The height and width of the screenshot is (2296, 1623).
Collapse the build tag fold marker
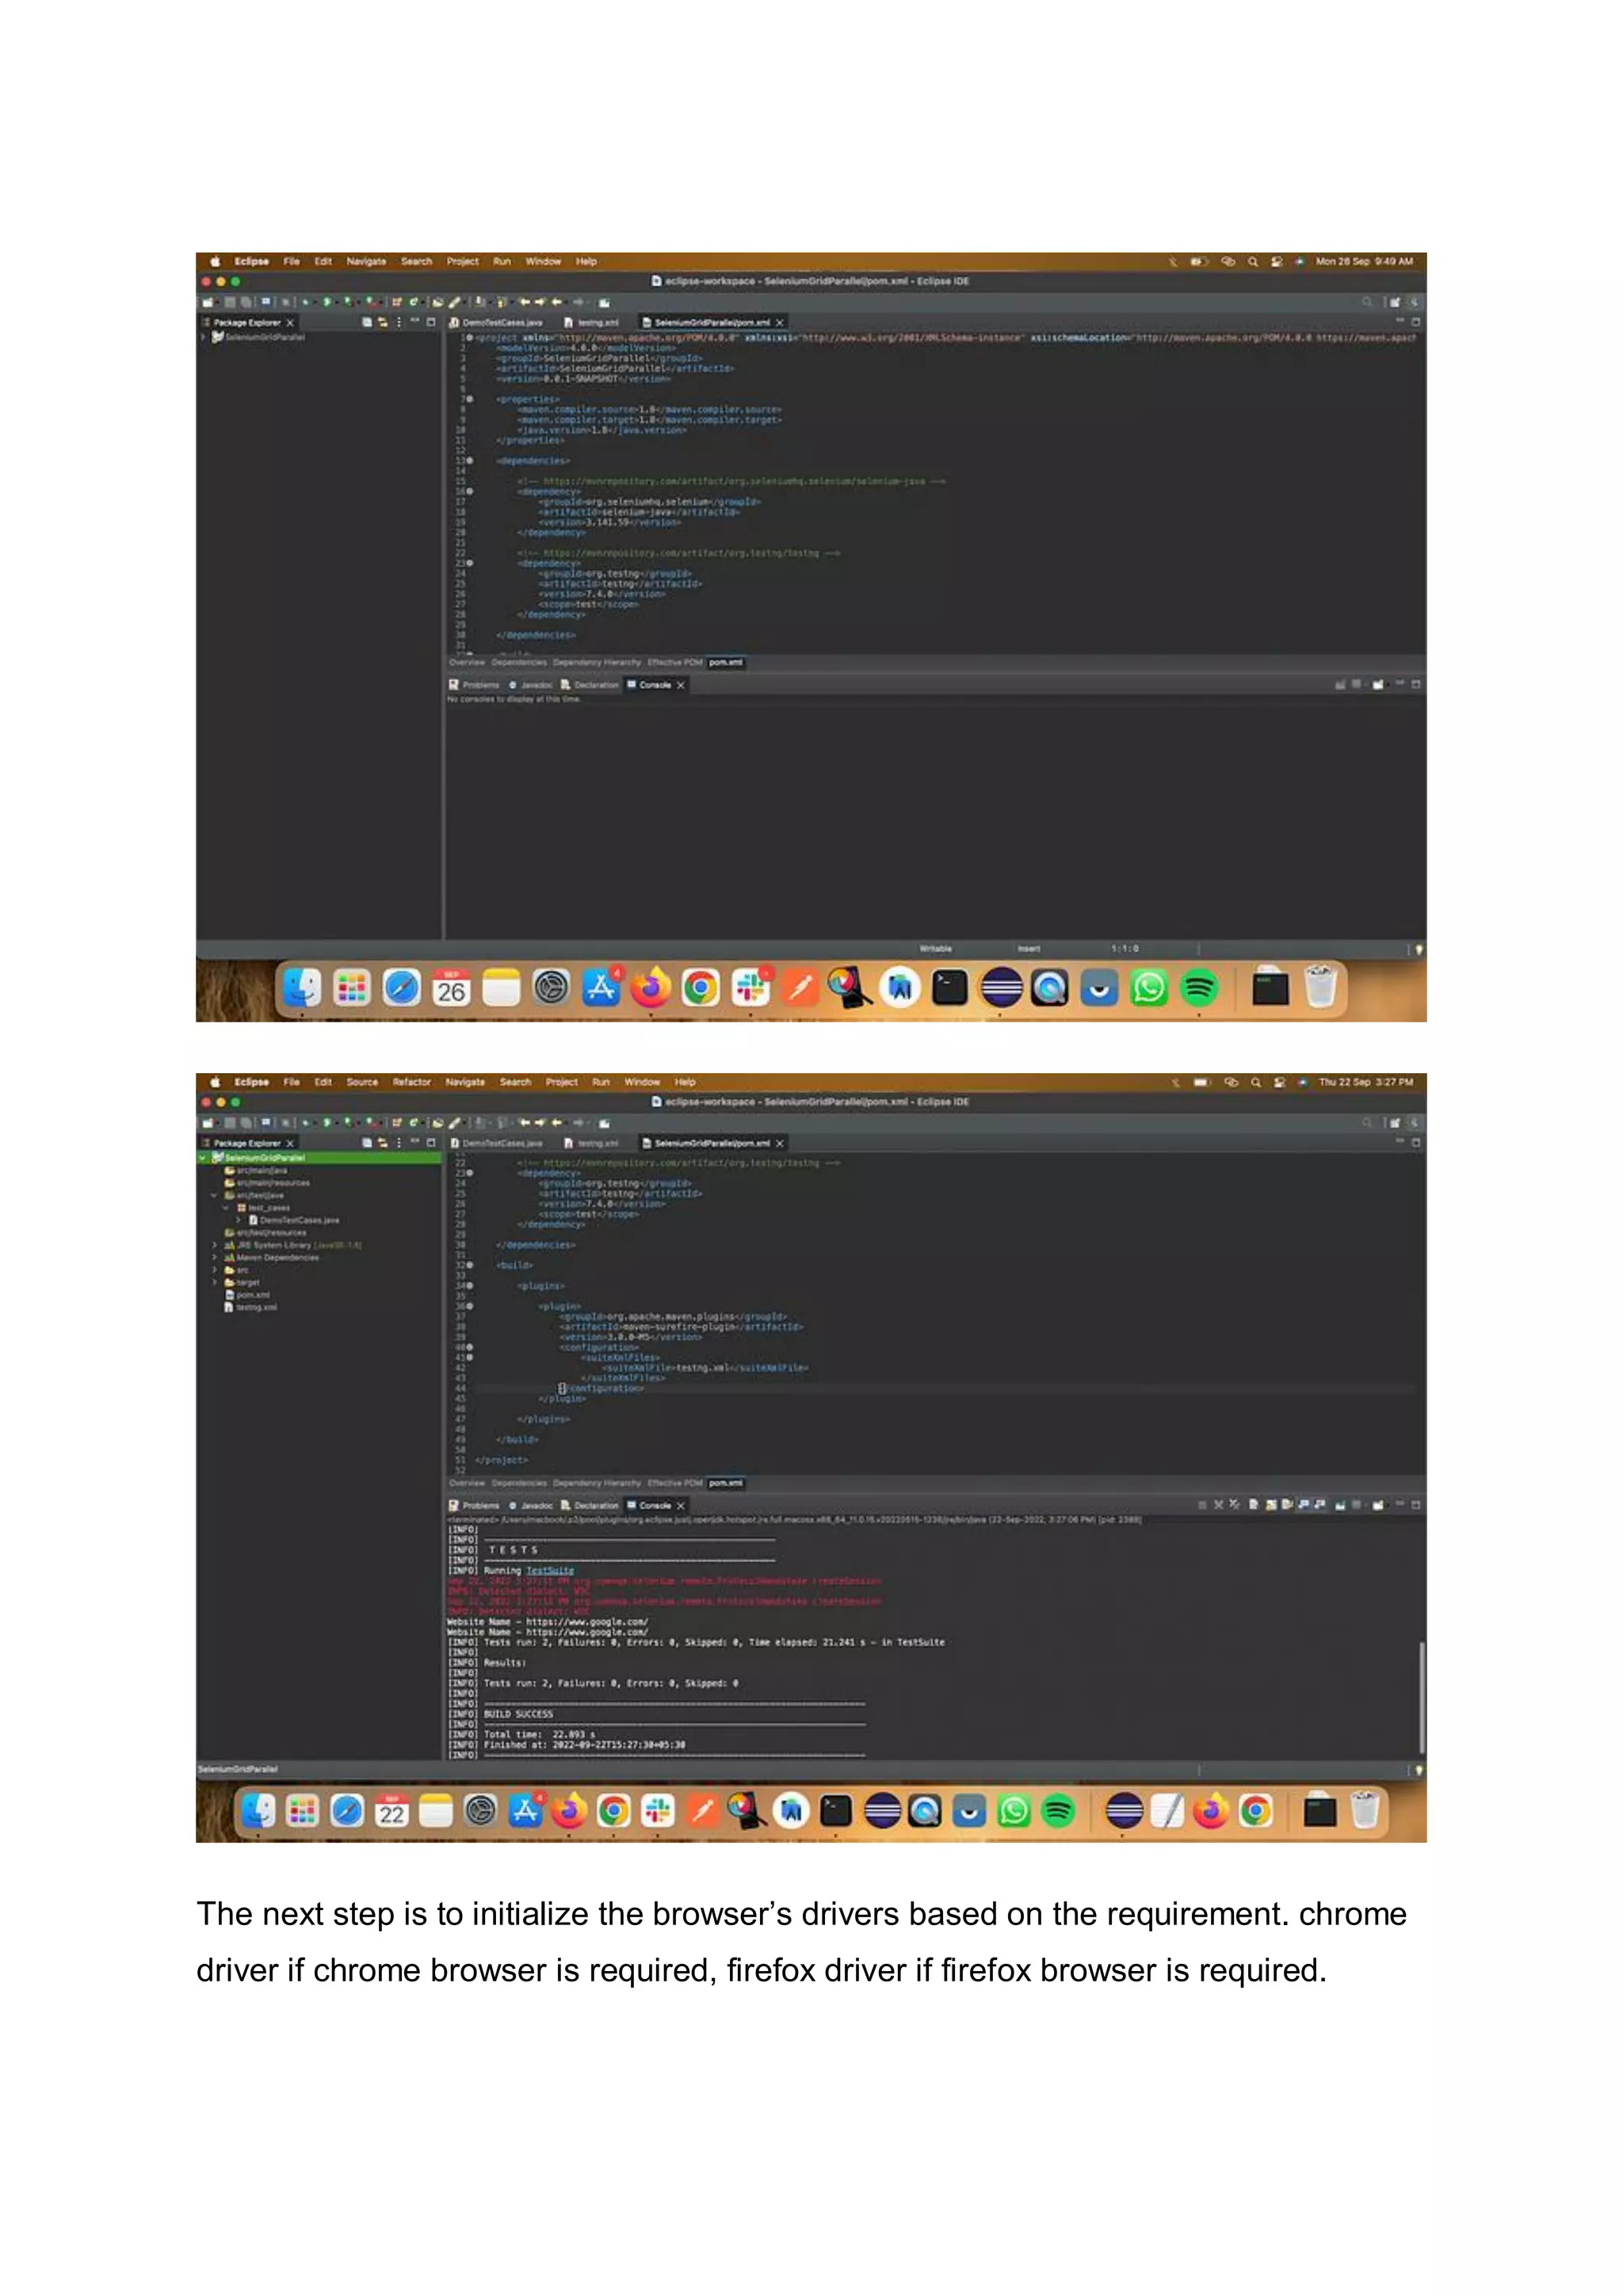[470, 1265]
